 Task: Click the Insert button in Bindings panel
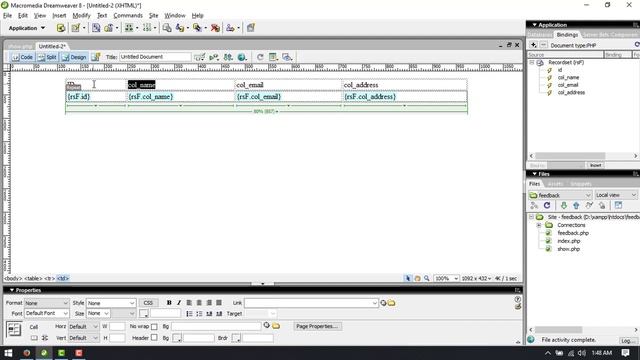click(595, 165)
